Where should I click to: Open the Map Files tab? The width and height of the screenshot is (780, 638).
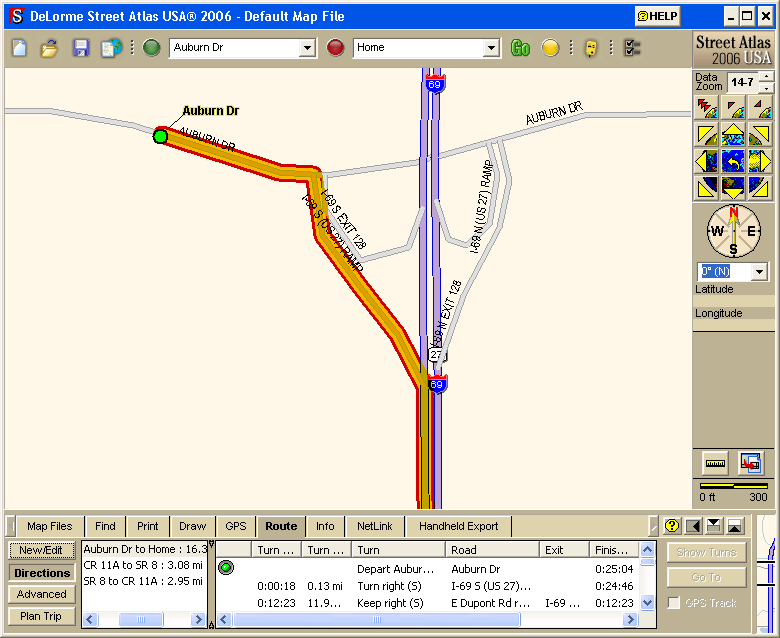click(x=50, y=526)
